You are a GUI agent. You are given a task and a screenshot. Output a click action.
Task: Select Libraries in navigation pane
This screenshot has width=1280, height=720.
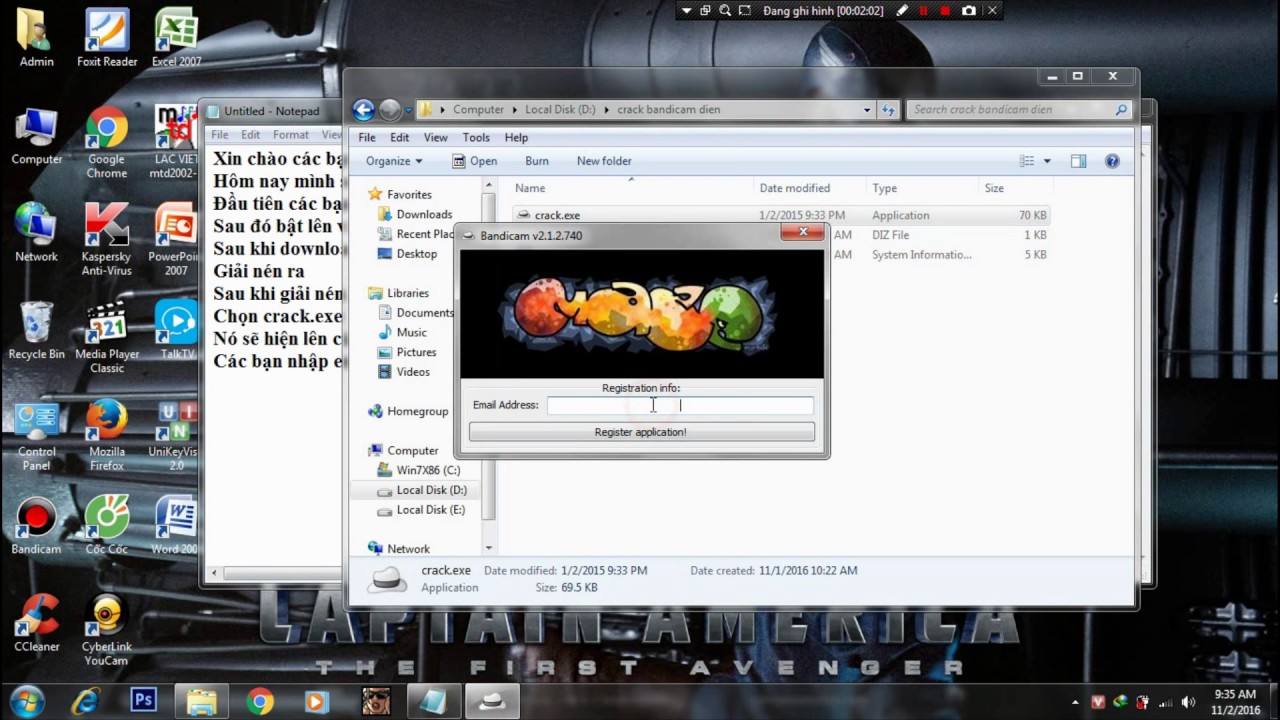coord(408,293)
